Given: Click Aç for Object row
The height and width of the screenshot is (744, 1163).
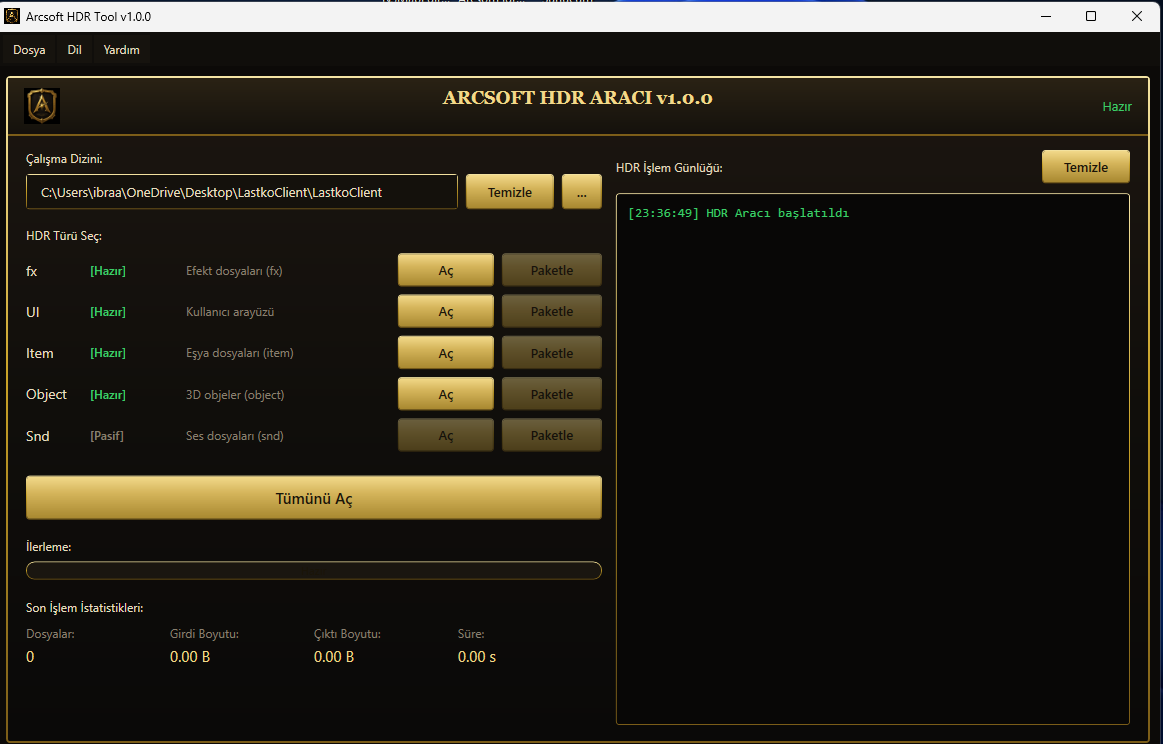Looking at the screenshot, I should pos(446,394).
